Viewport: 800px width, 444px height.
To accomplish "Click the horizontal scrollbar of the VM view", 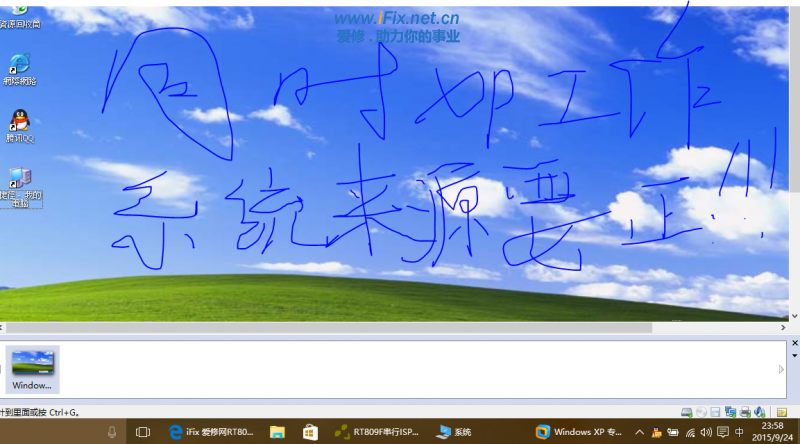I will coord(329,328).
